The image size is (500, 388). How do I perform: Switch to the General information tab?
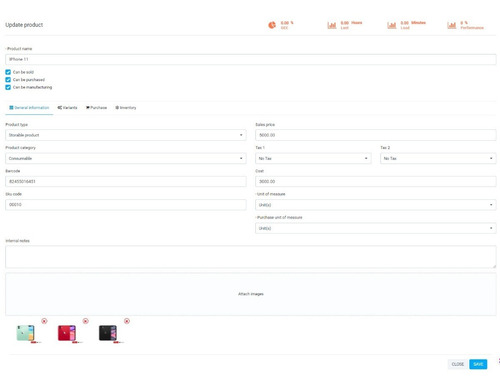[x=29, y=108]
